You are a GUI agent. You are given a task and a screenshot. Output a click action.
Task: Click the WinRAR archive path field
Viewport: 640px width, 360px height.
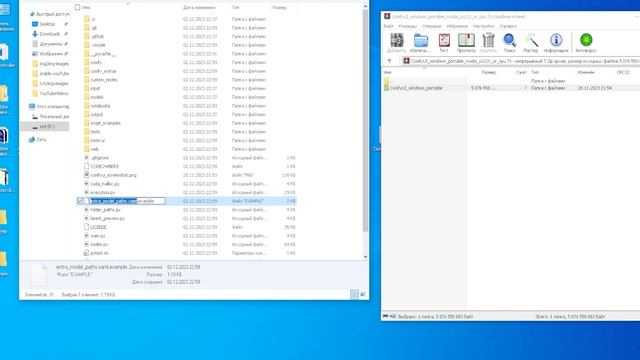pyautogui.click(x=520, y=61)
